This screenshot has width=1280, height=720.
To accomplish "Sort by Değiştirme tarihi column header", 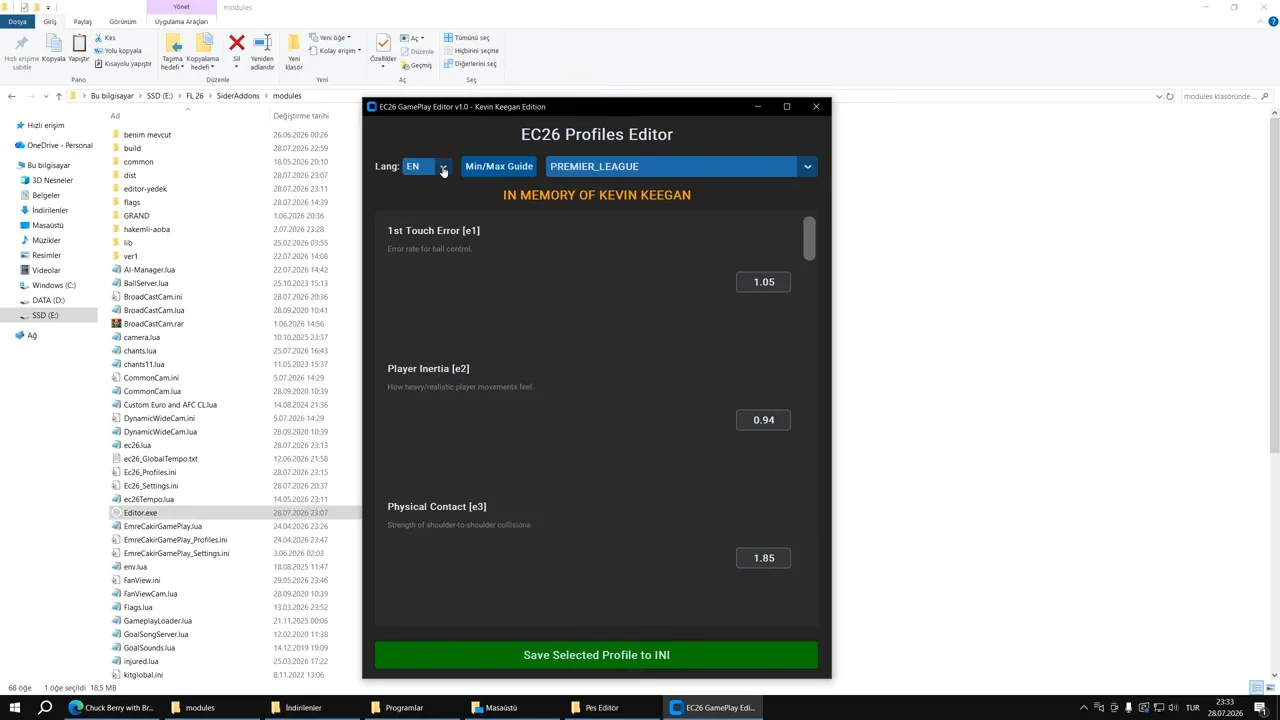I will coord(301,116).
